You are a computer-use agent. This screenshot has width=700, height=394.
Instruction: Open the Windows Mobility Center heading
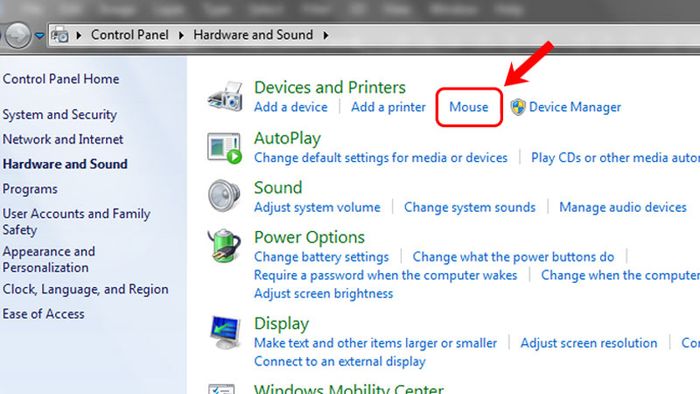(349, 388)
